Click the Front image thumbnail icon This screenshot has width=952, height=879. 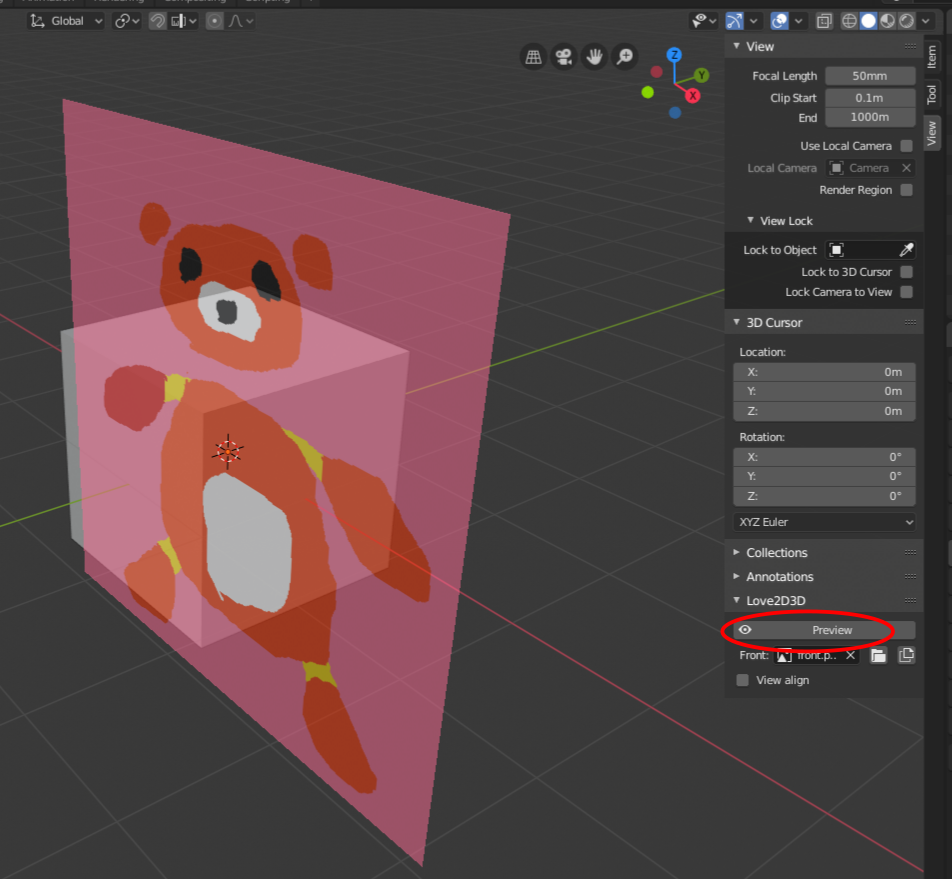(x=784, y=656)
